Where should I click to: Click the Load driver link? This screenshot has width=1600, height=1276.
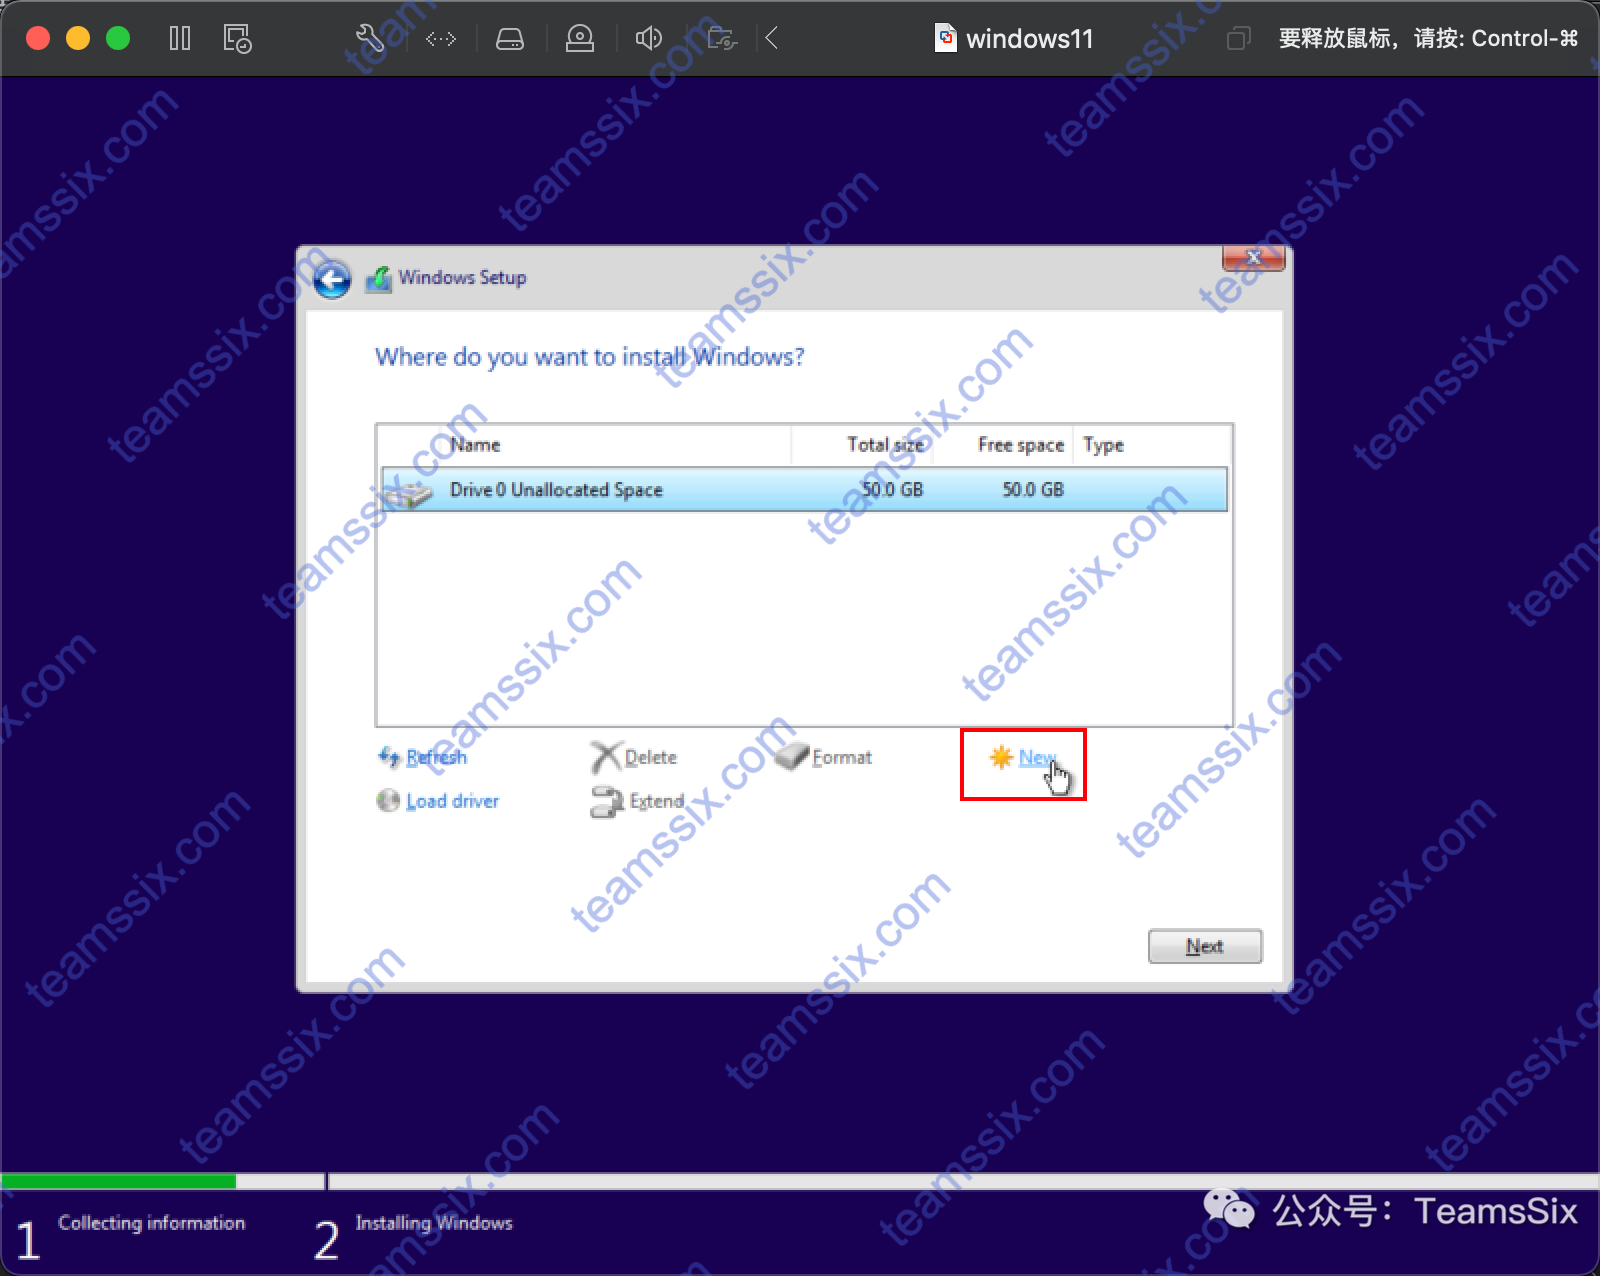coord(452,801)
